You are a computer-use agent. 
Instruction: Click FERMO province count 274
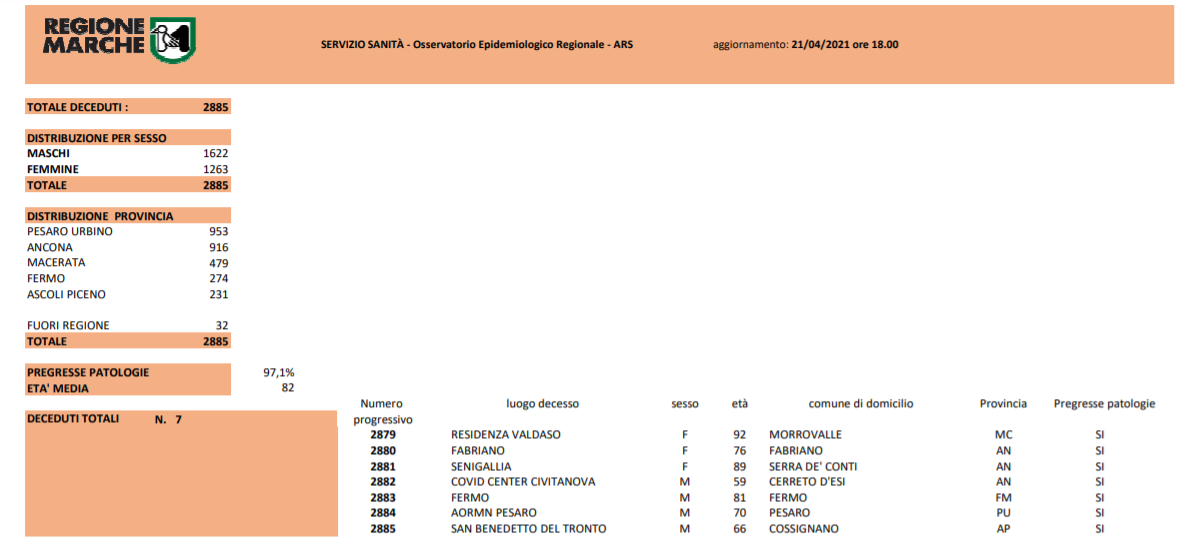click(x=219, y=279)
